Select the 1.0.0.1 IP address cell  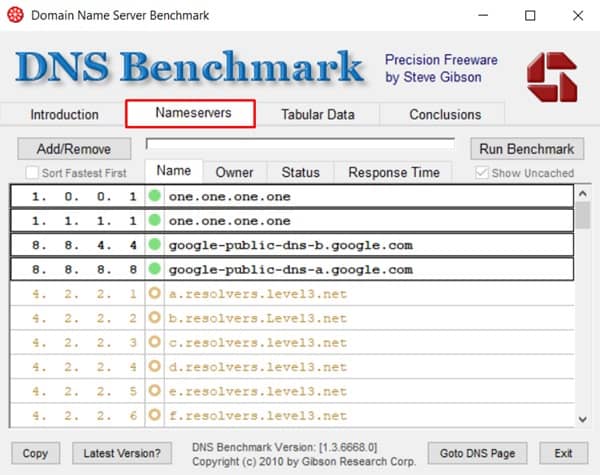(78, 196)
